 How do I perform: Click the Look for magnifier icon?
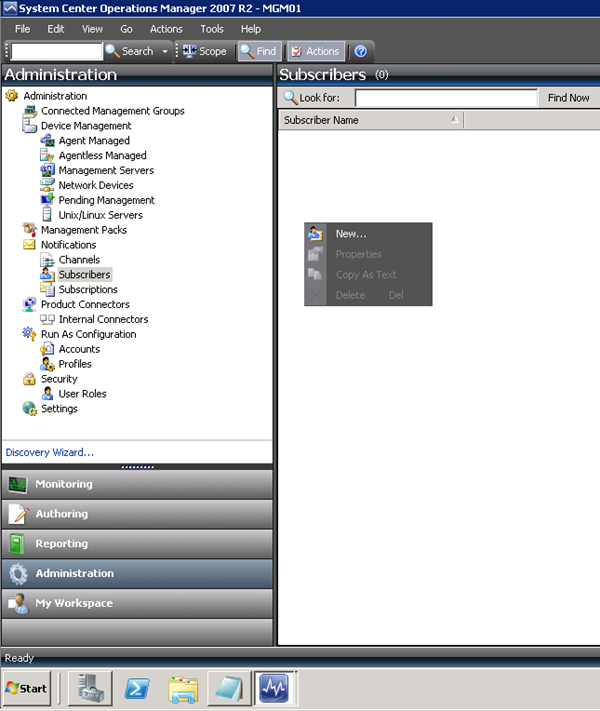point(290,97)
